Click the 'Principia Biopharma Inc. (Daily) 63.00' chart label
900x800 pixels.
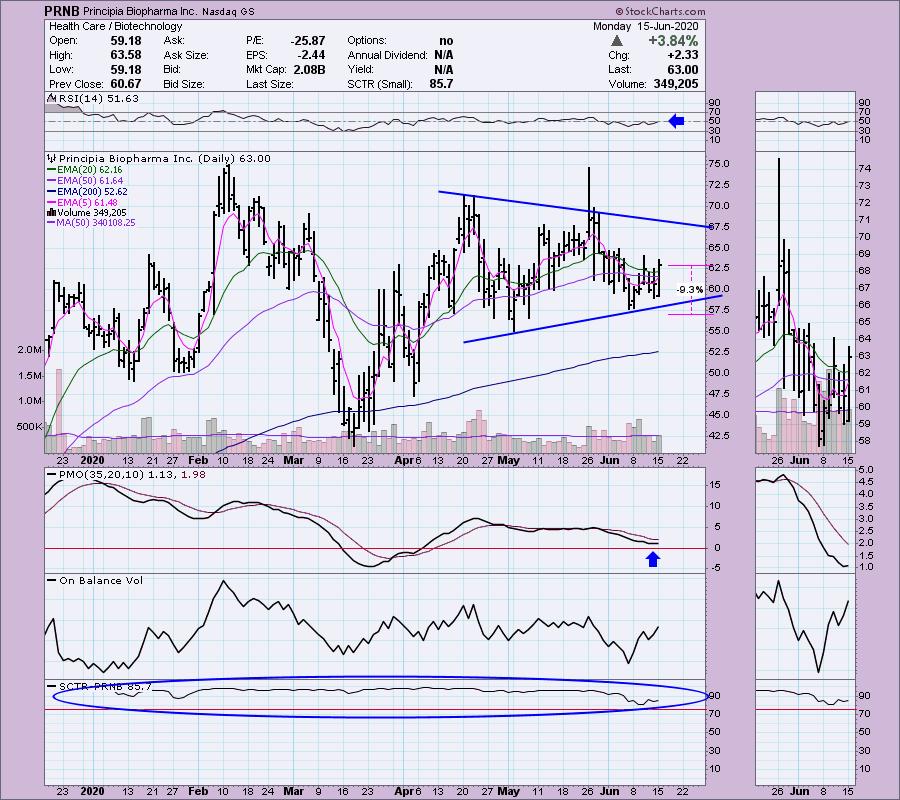tap(165, 158)
